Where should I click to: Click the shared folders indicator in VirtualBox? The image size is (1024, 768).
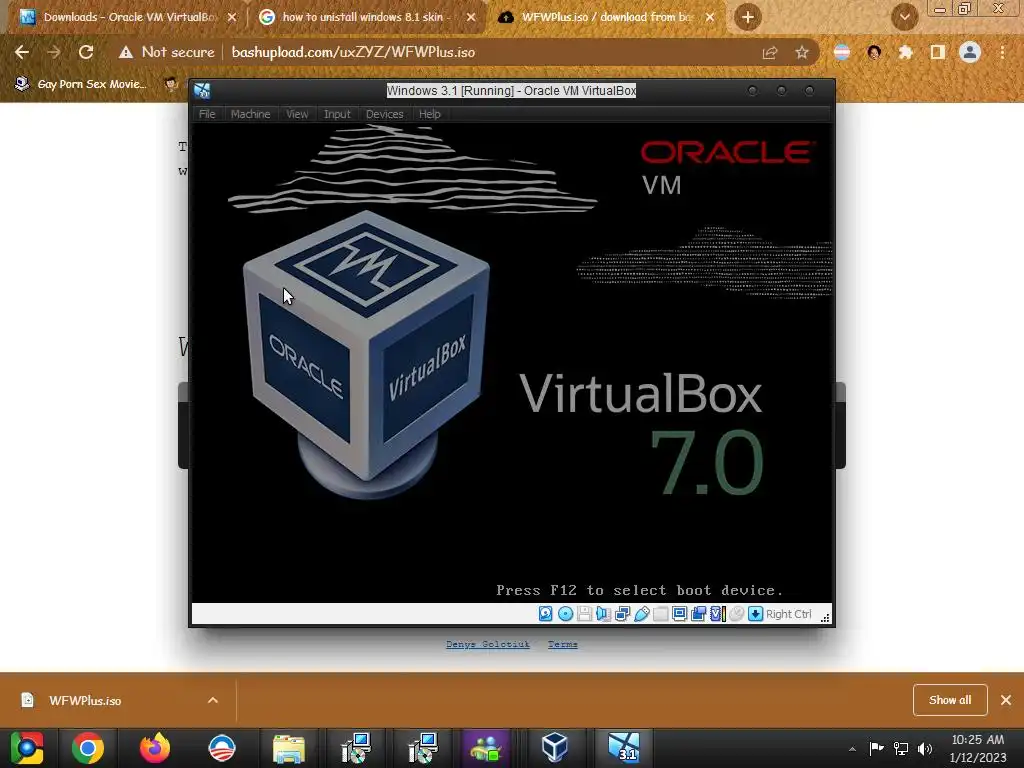[x=660, y=614]
